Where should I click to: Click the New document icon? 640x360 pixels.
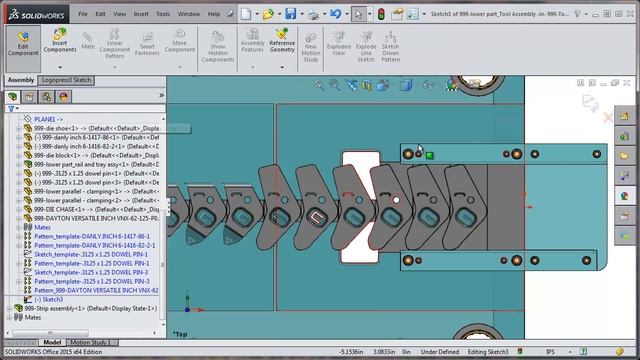point(246,14)
